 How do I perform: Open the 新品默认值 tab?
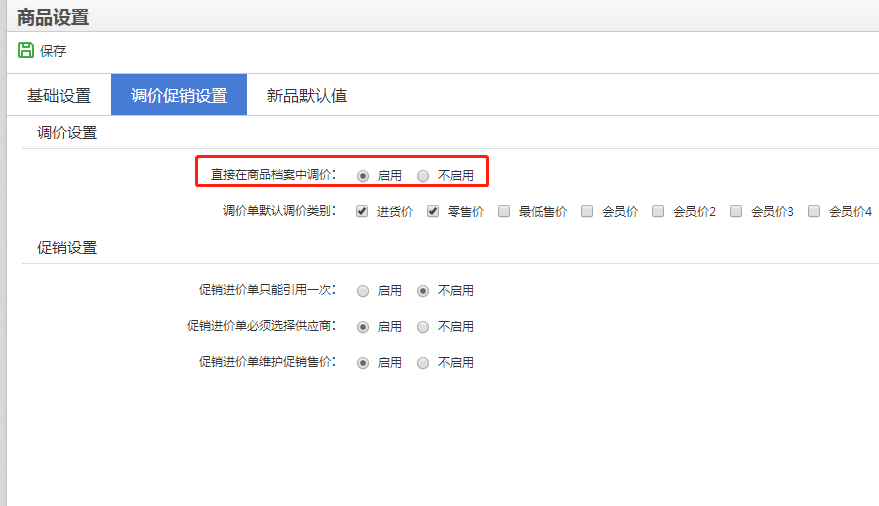pos(307,95)
